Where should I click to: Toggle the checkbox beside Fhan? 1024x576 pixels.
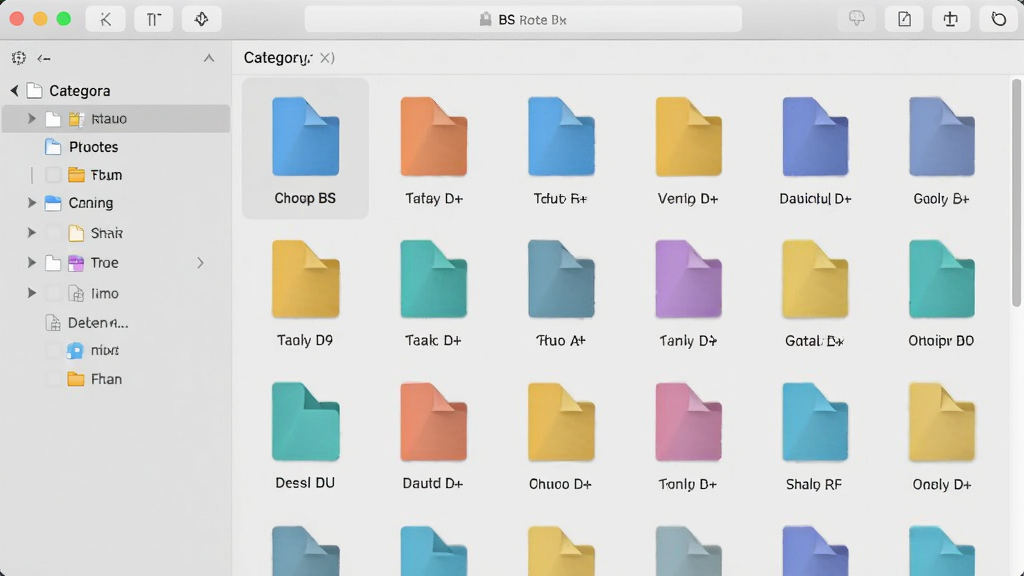(53, 379)
